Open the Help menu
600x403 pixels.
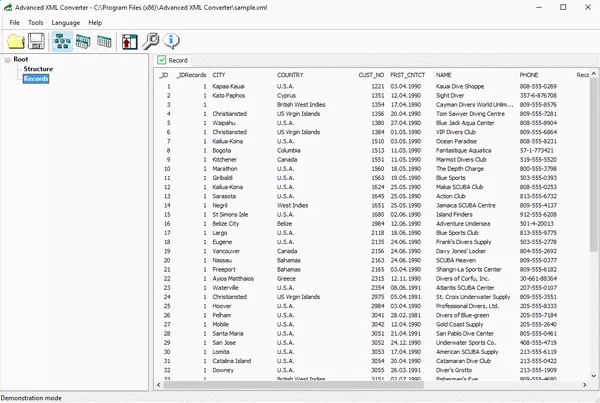coord(95,22)
